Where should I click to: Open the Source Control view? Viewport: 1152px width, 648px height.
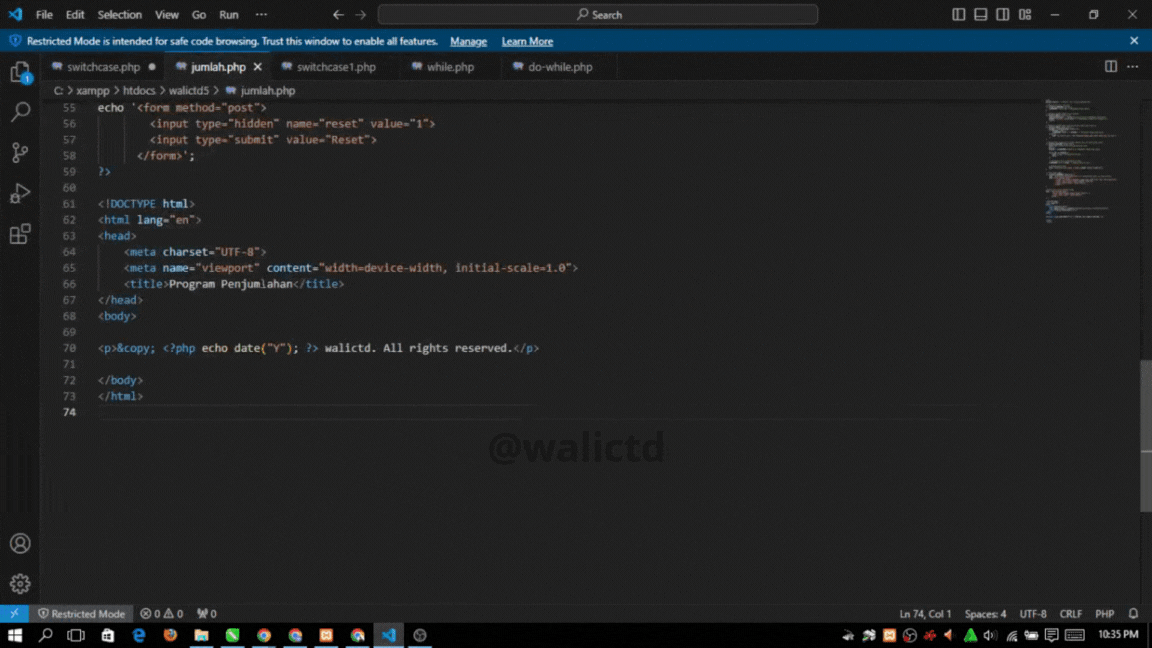tap(20, 152)
